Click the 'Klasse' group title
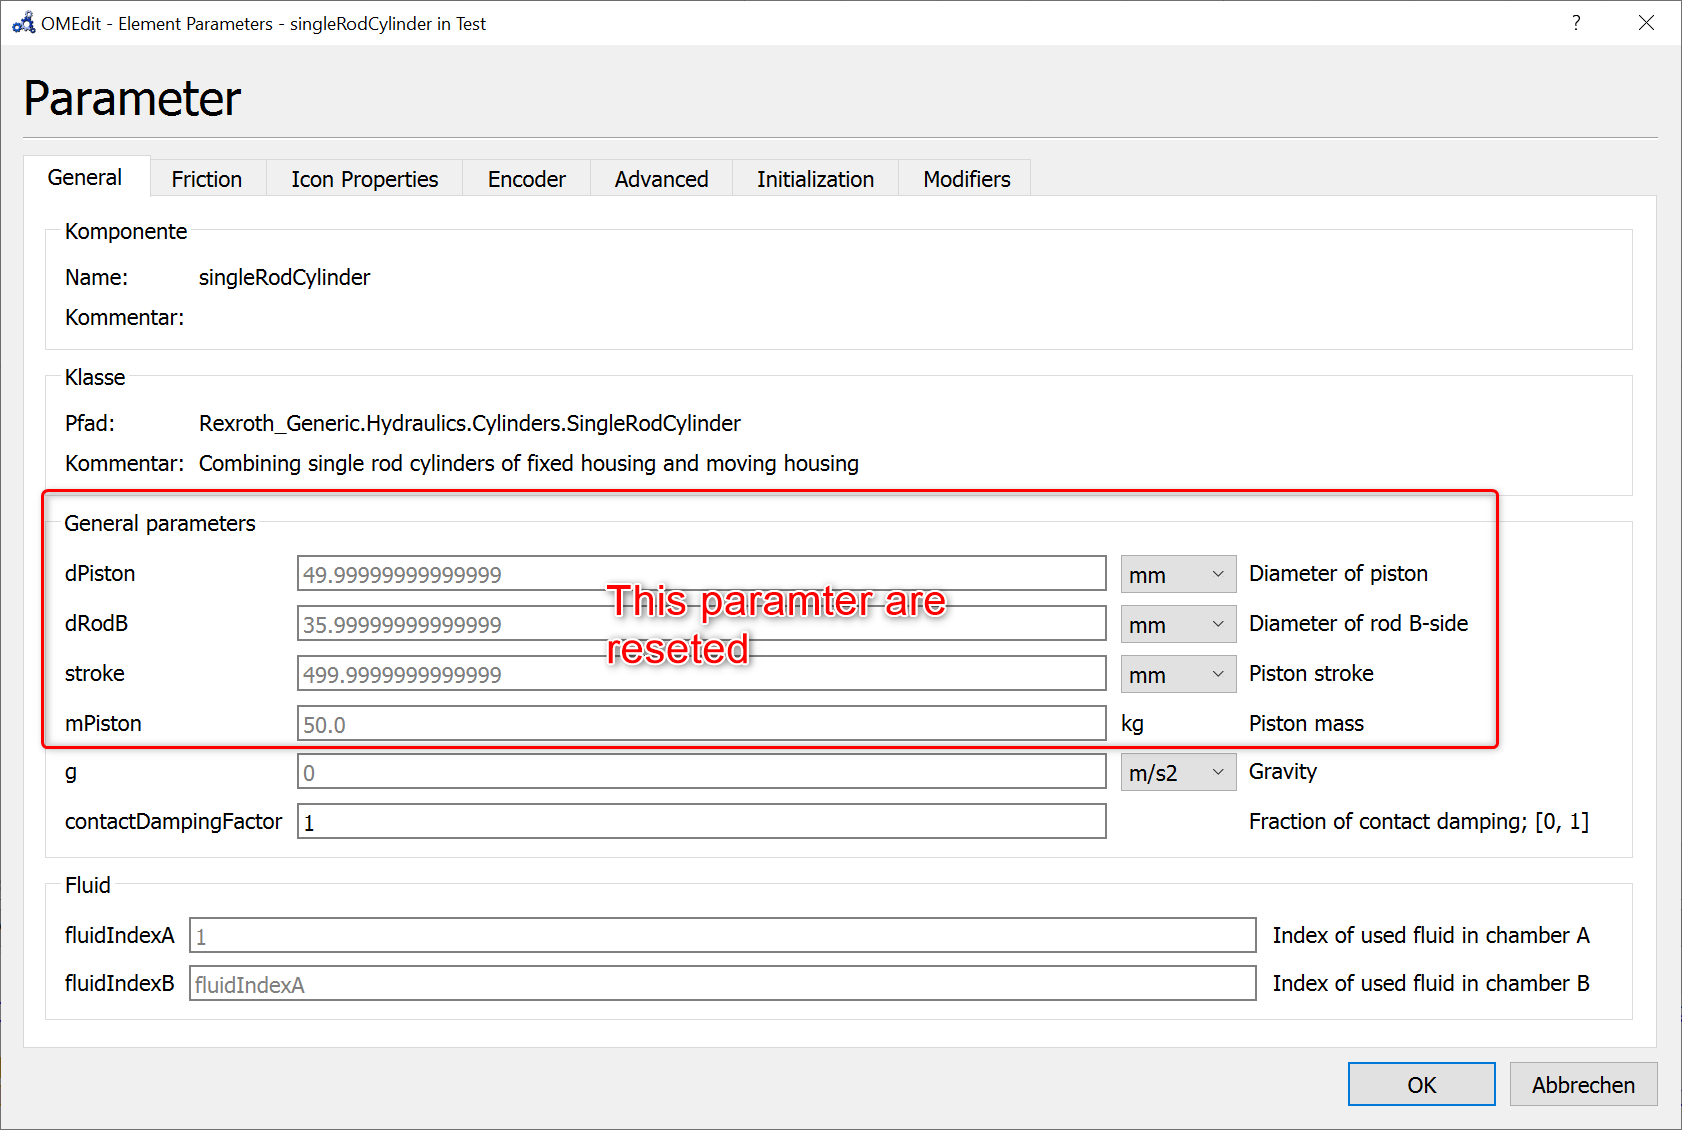1682x1130 pixels. pyautogui.click(x=95, y=377)
